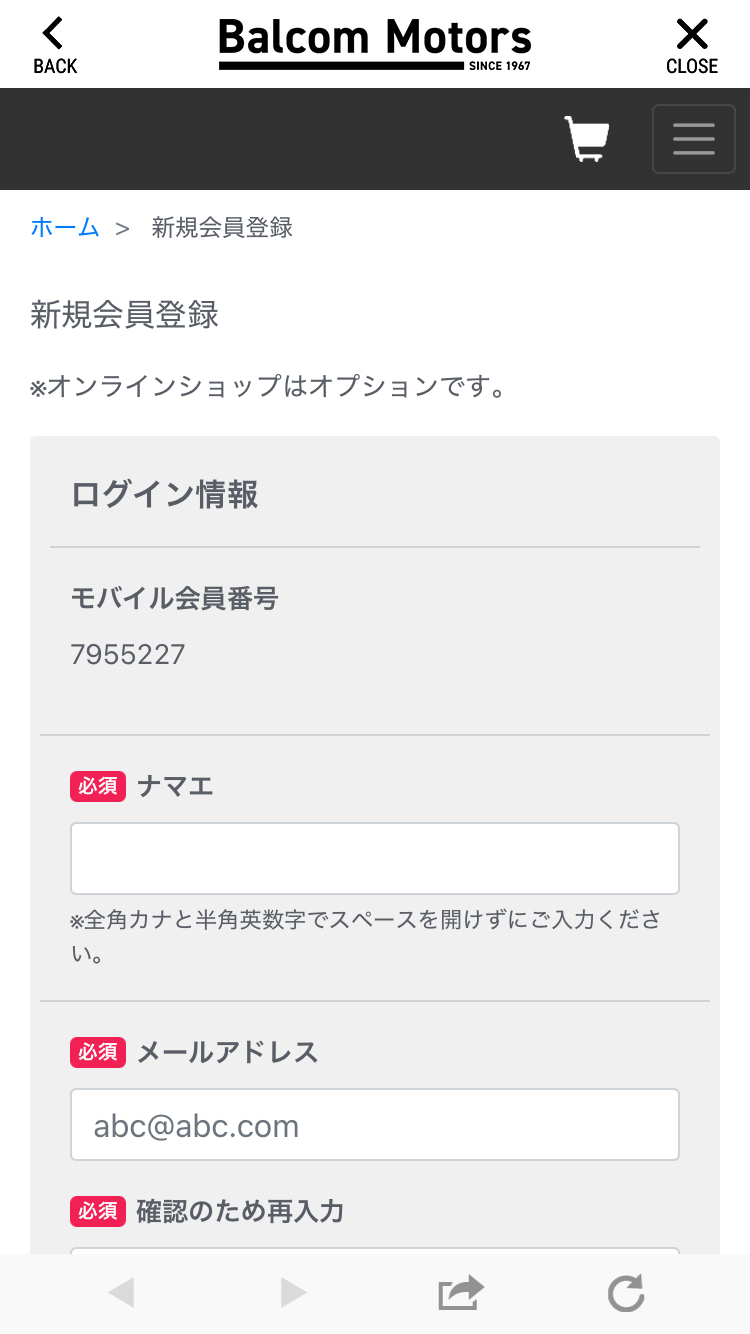Click the 必須 badge beside ナマエ
The image size is (750, 1334).
98,786
